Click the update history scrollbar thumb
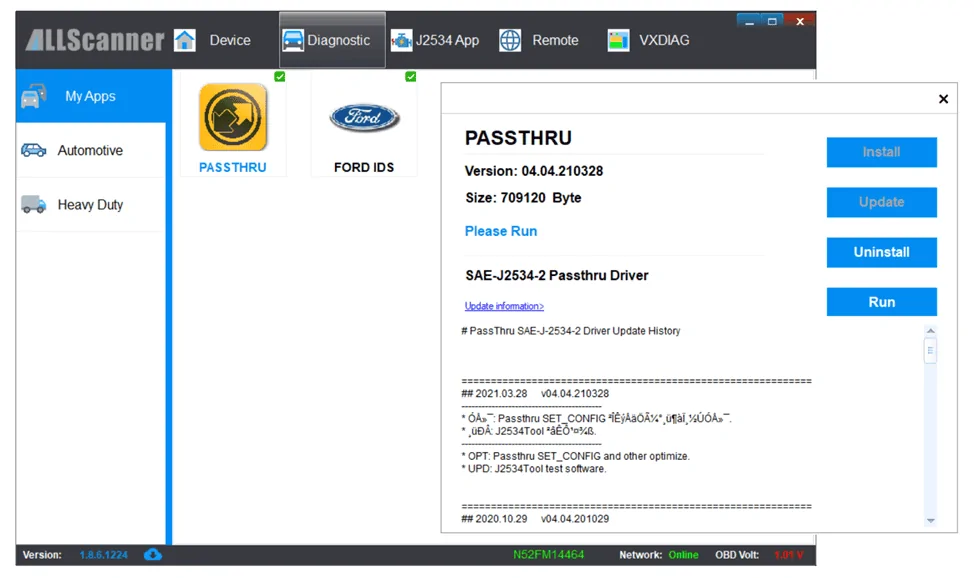Image resolution: width=974 pixels, height=578 pixels. click(931, 351)
